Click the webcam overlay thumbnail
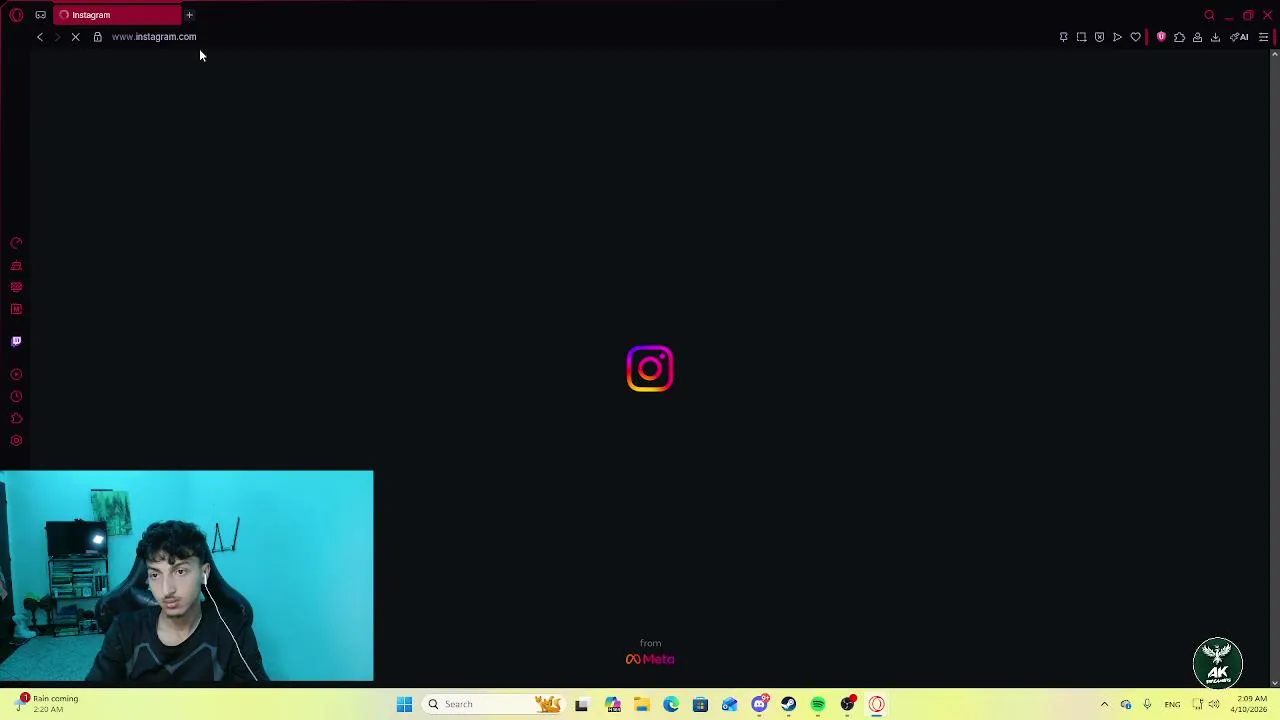 [187, 576]
